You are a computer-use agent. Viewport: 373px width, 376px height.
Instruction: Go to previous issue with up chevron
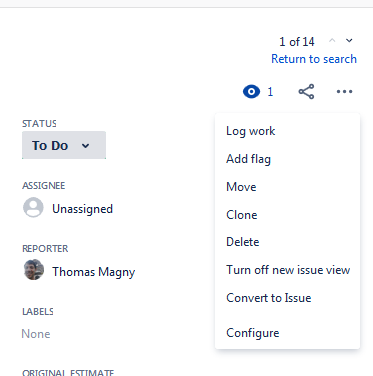332,41
